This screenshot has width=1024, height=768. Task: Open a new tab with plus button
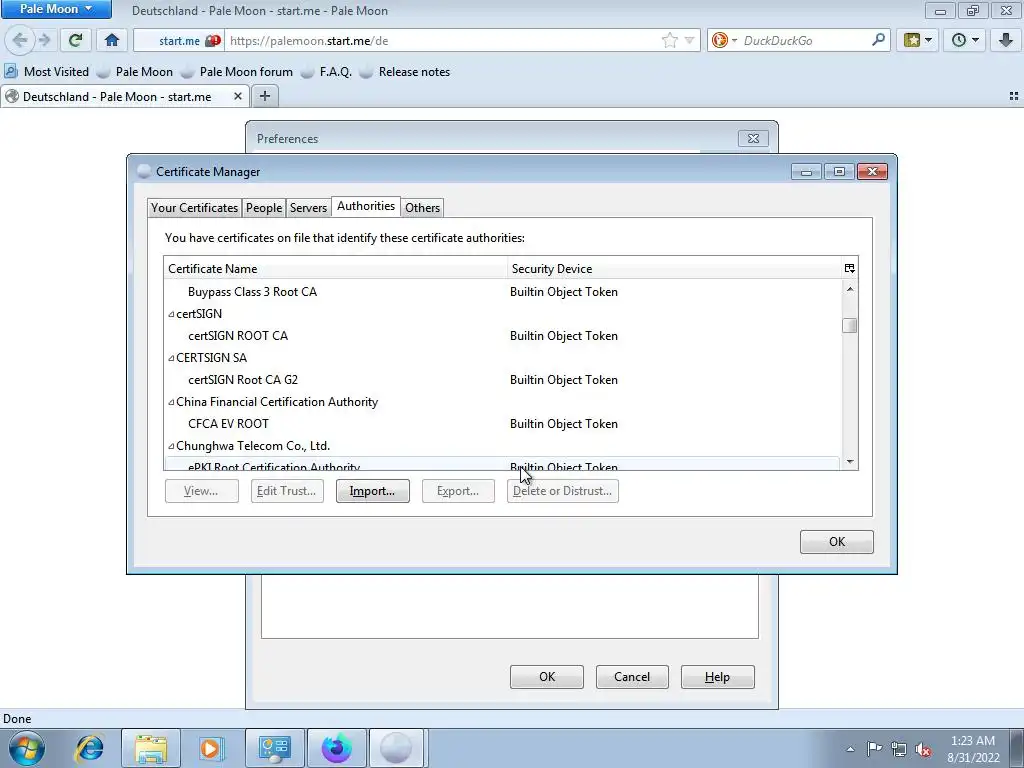tap(264, 97)
